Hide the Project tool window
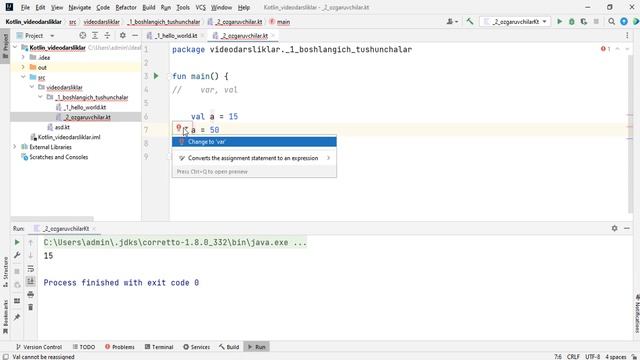 click(135, 36)
